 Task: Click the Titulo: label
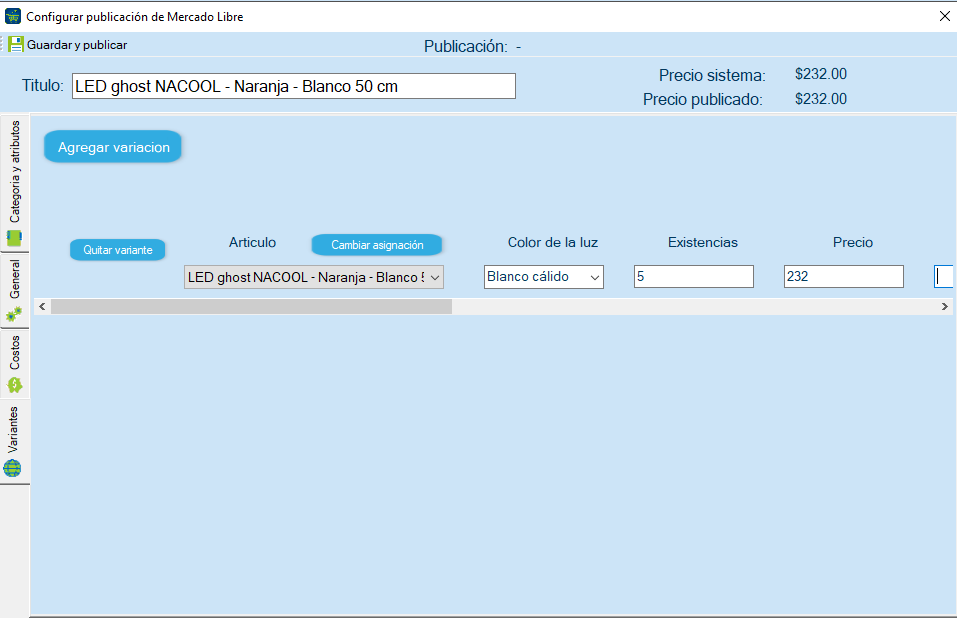pyautogui.click(x=43, y=85)
